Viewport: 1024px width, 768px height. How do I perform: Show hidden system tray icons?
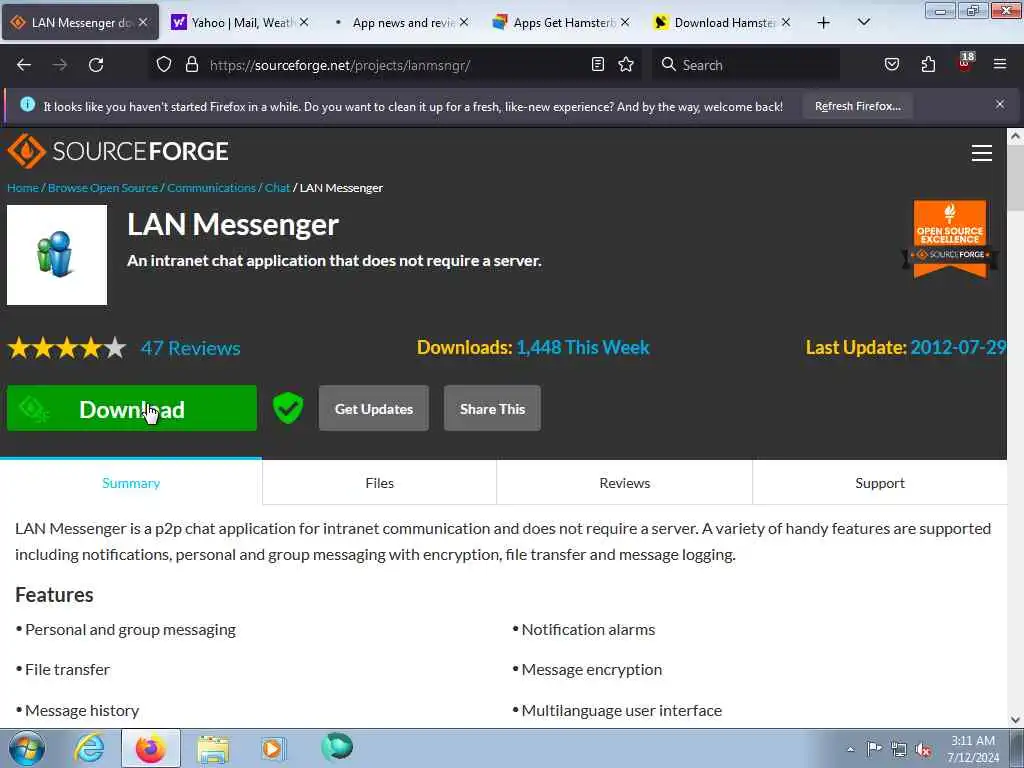point(850,749)
